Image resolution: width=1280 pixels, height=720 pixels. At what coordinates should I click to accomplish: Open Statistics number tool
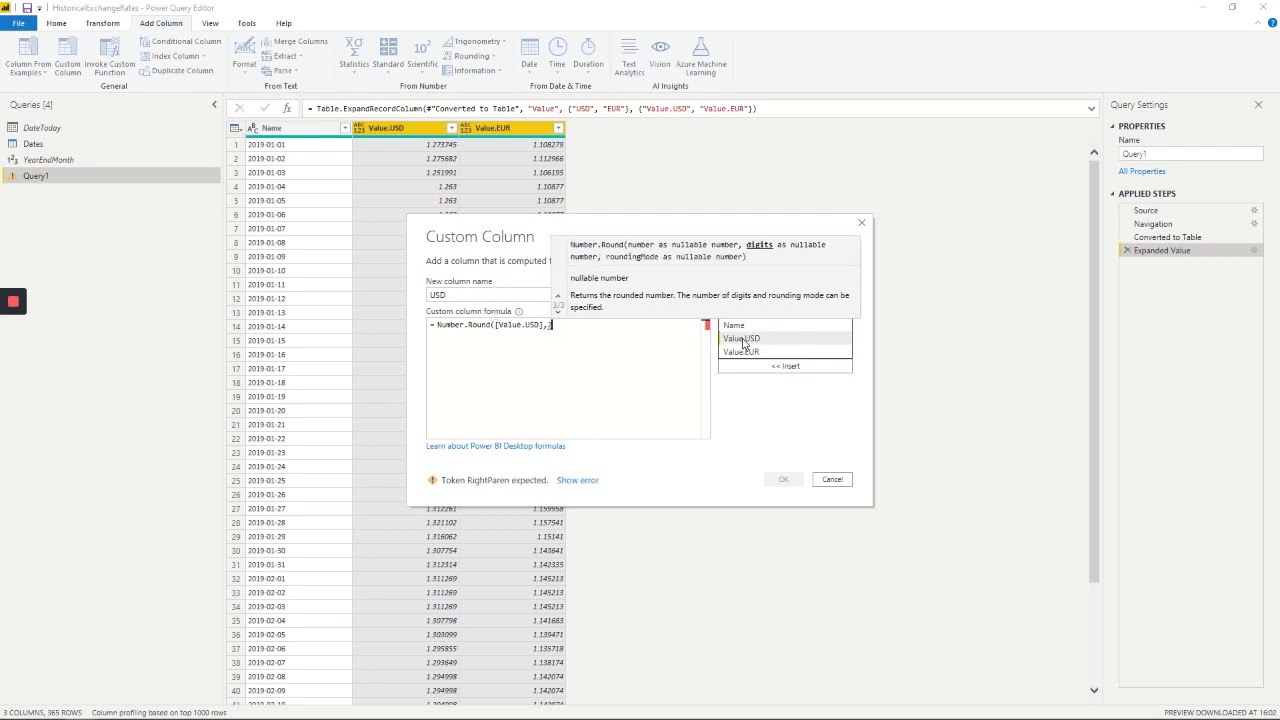click(354, 53)
